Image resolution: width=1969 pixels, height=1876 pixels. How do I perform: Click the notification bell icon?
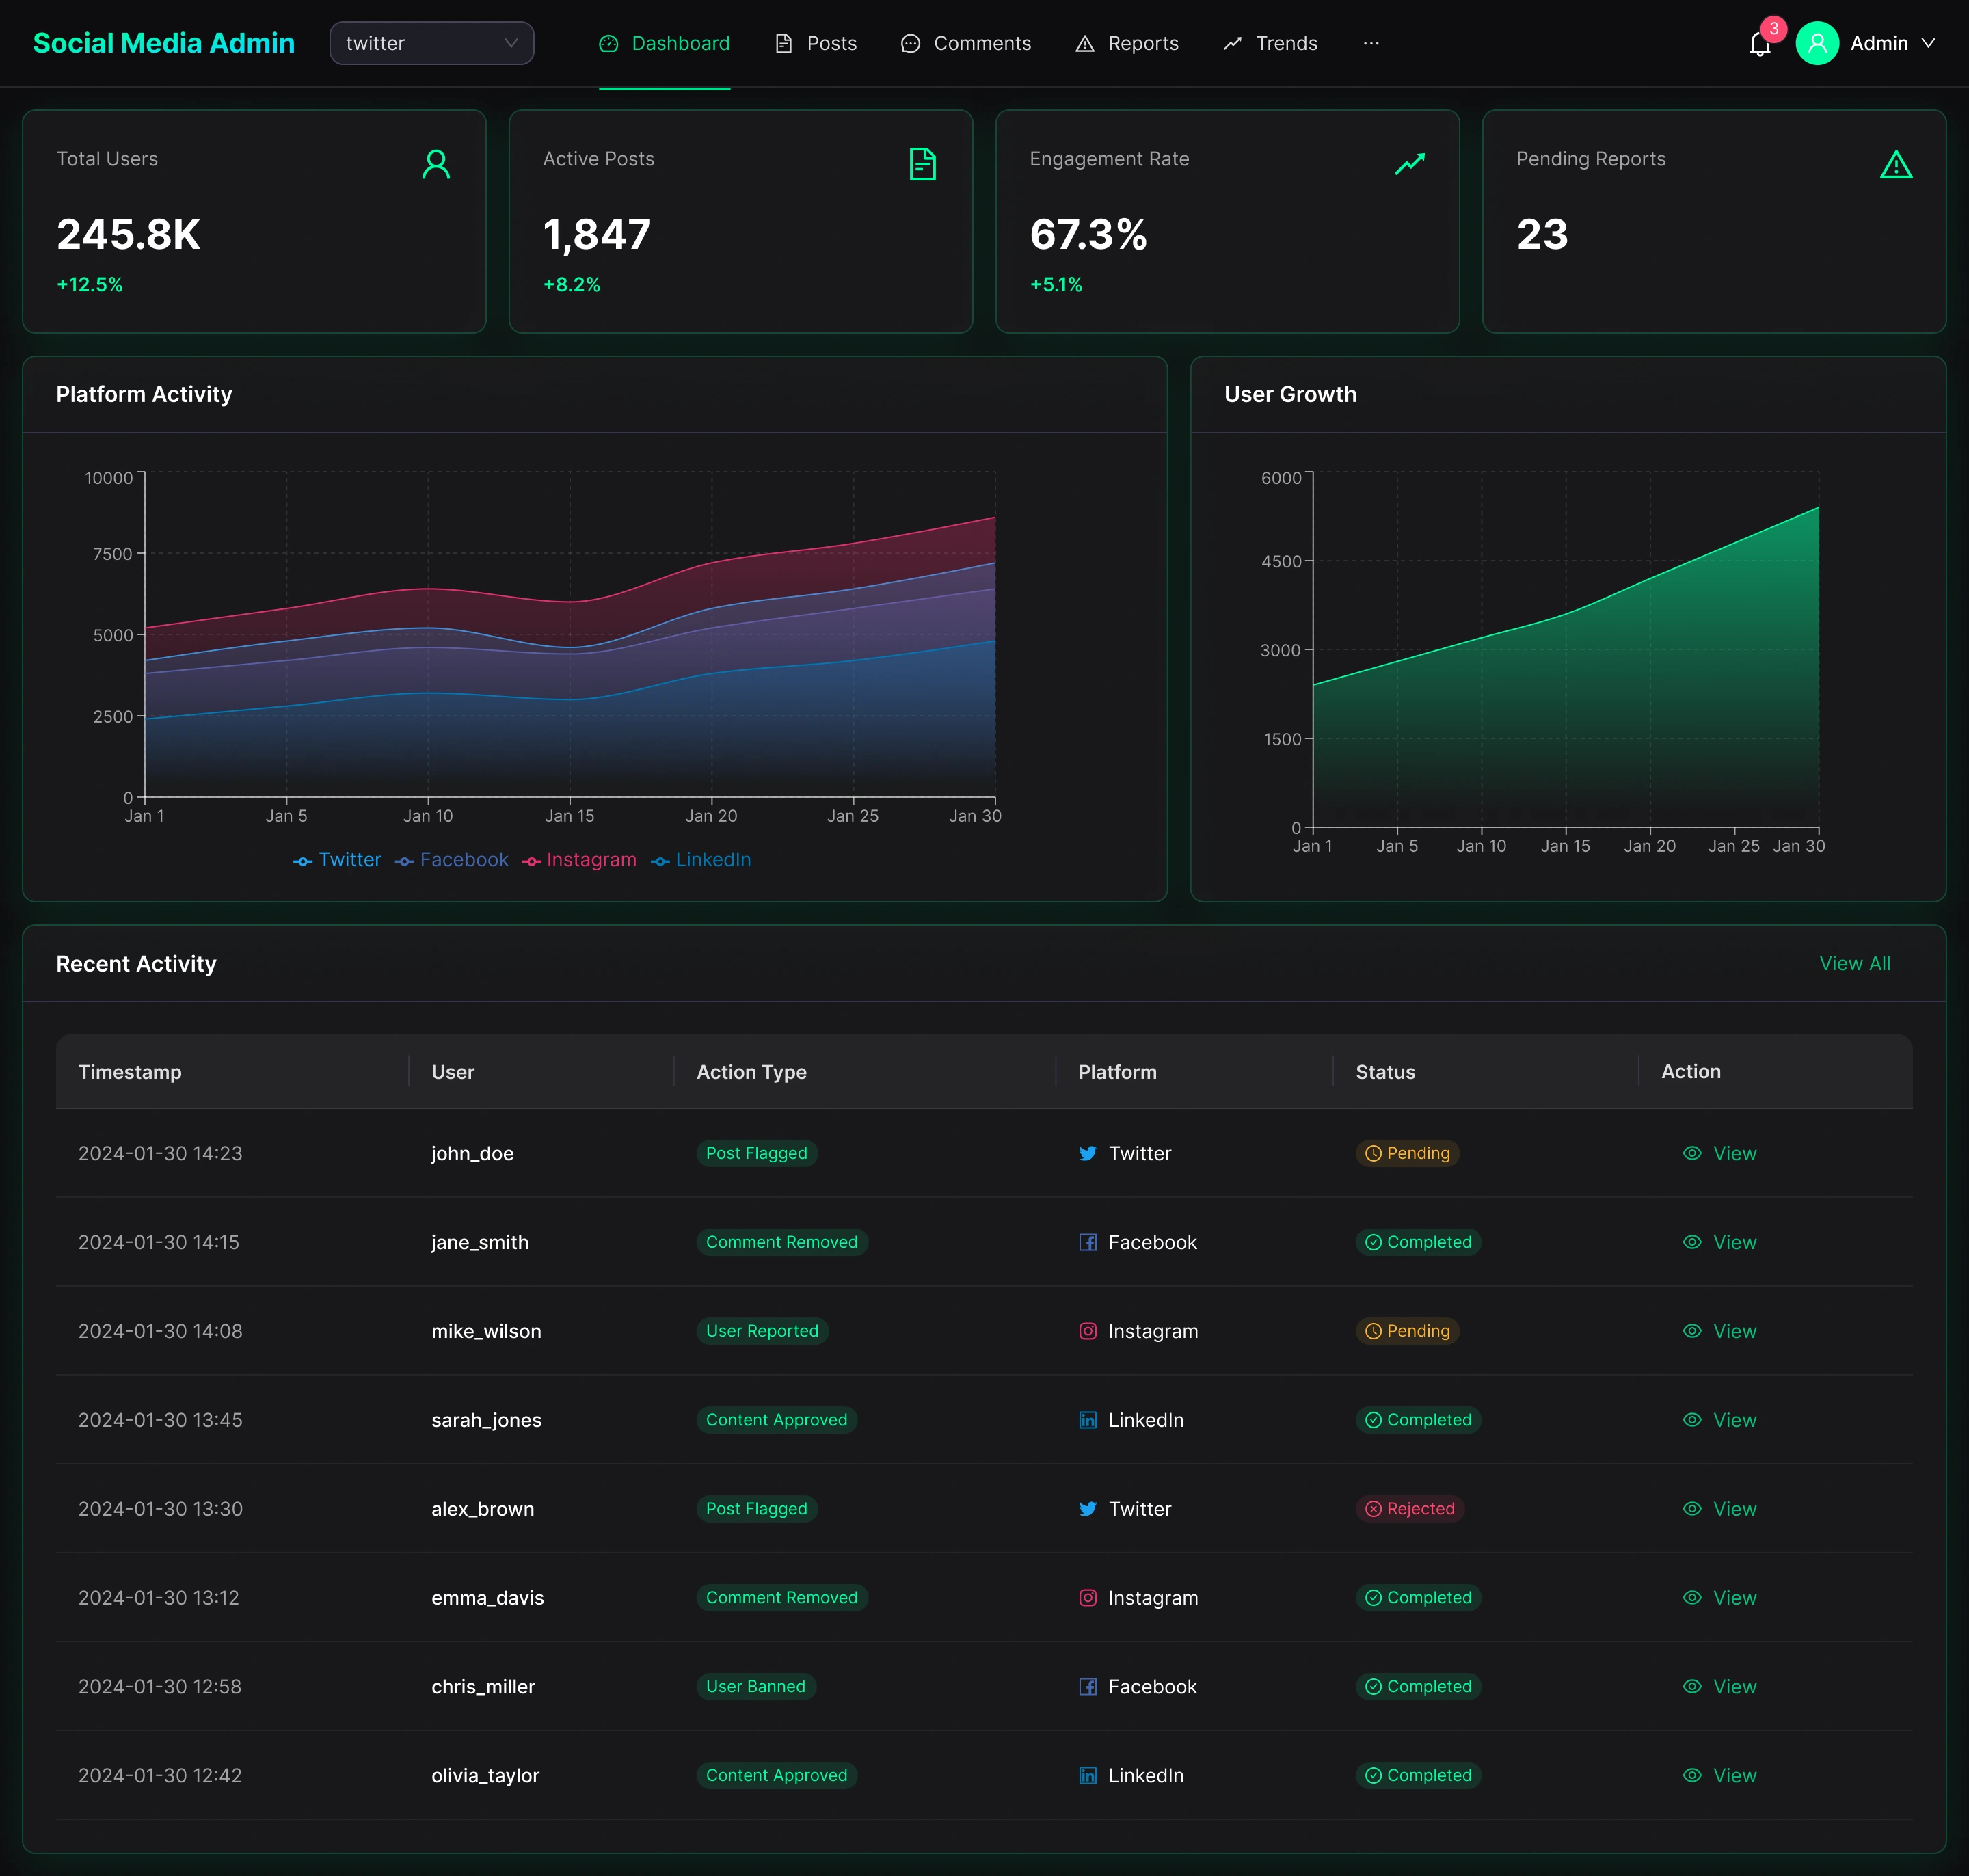coord(1759,44)
